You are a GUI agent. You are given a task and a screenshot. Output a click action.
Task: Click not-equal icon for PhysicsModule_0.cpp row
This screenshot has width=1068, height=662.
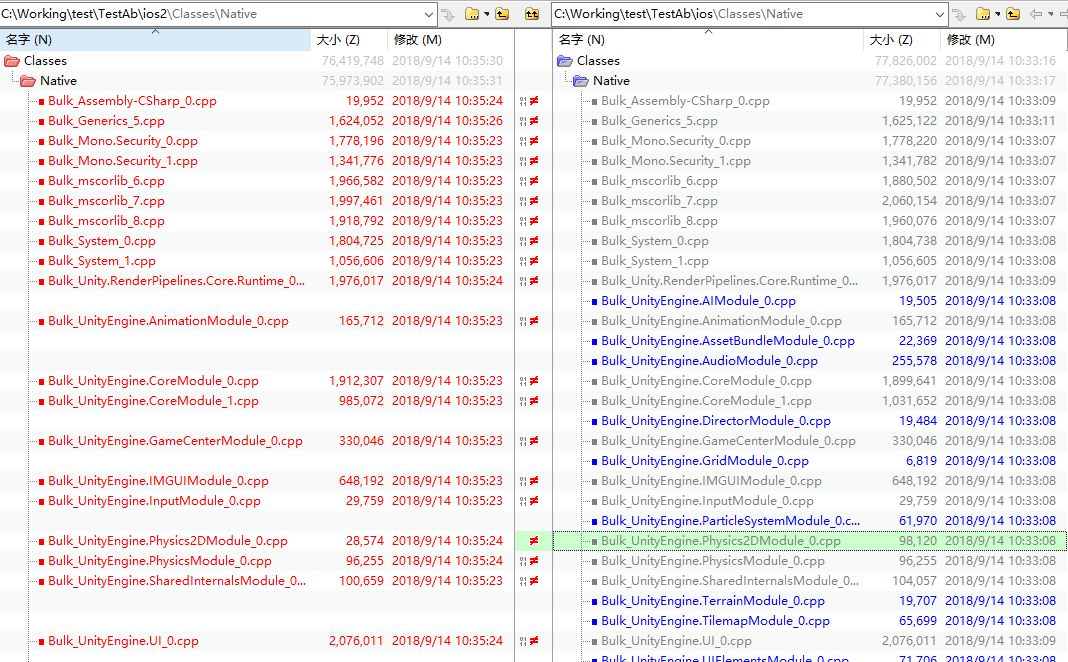pyautogui.click(x=534, y=561)
